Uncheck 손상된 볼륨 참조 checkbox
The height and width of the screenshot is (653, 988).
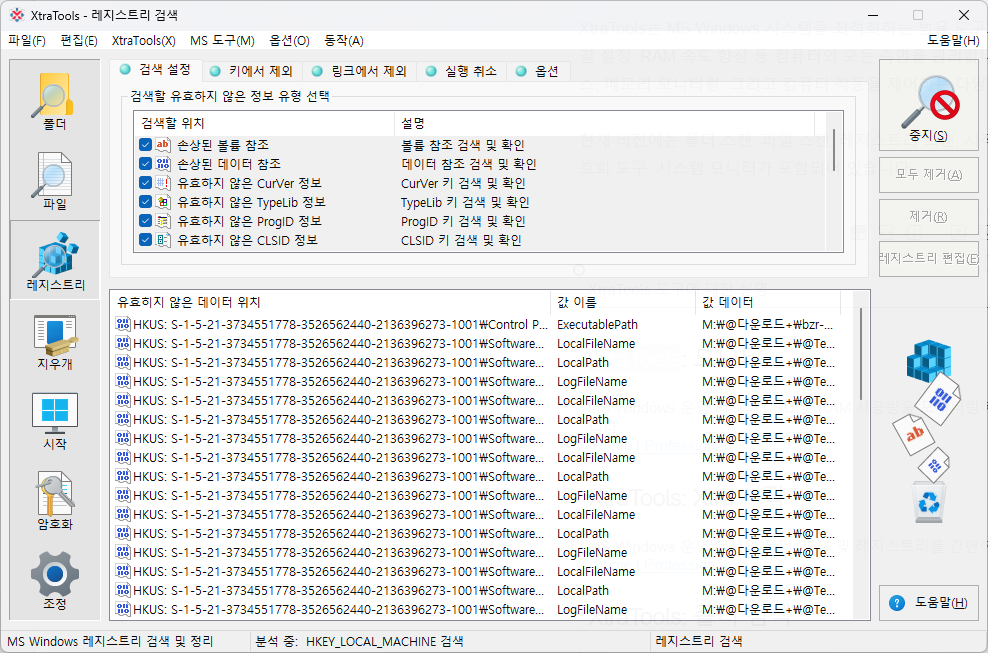pos(146,145)
